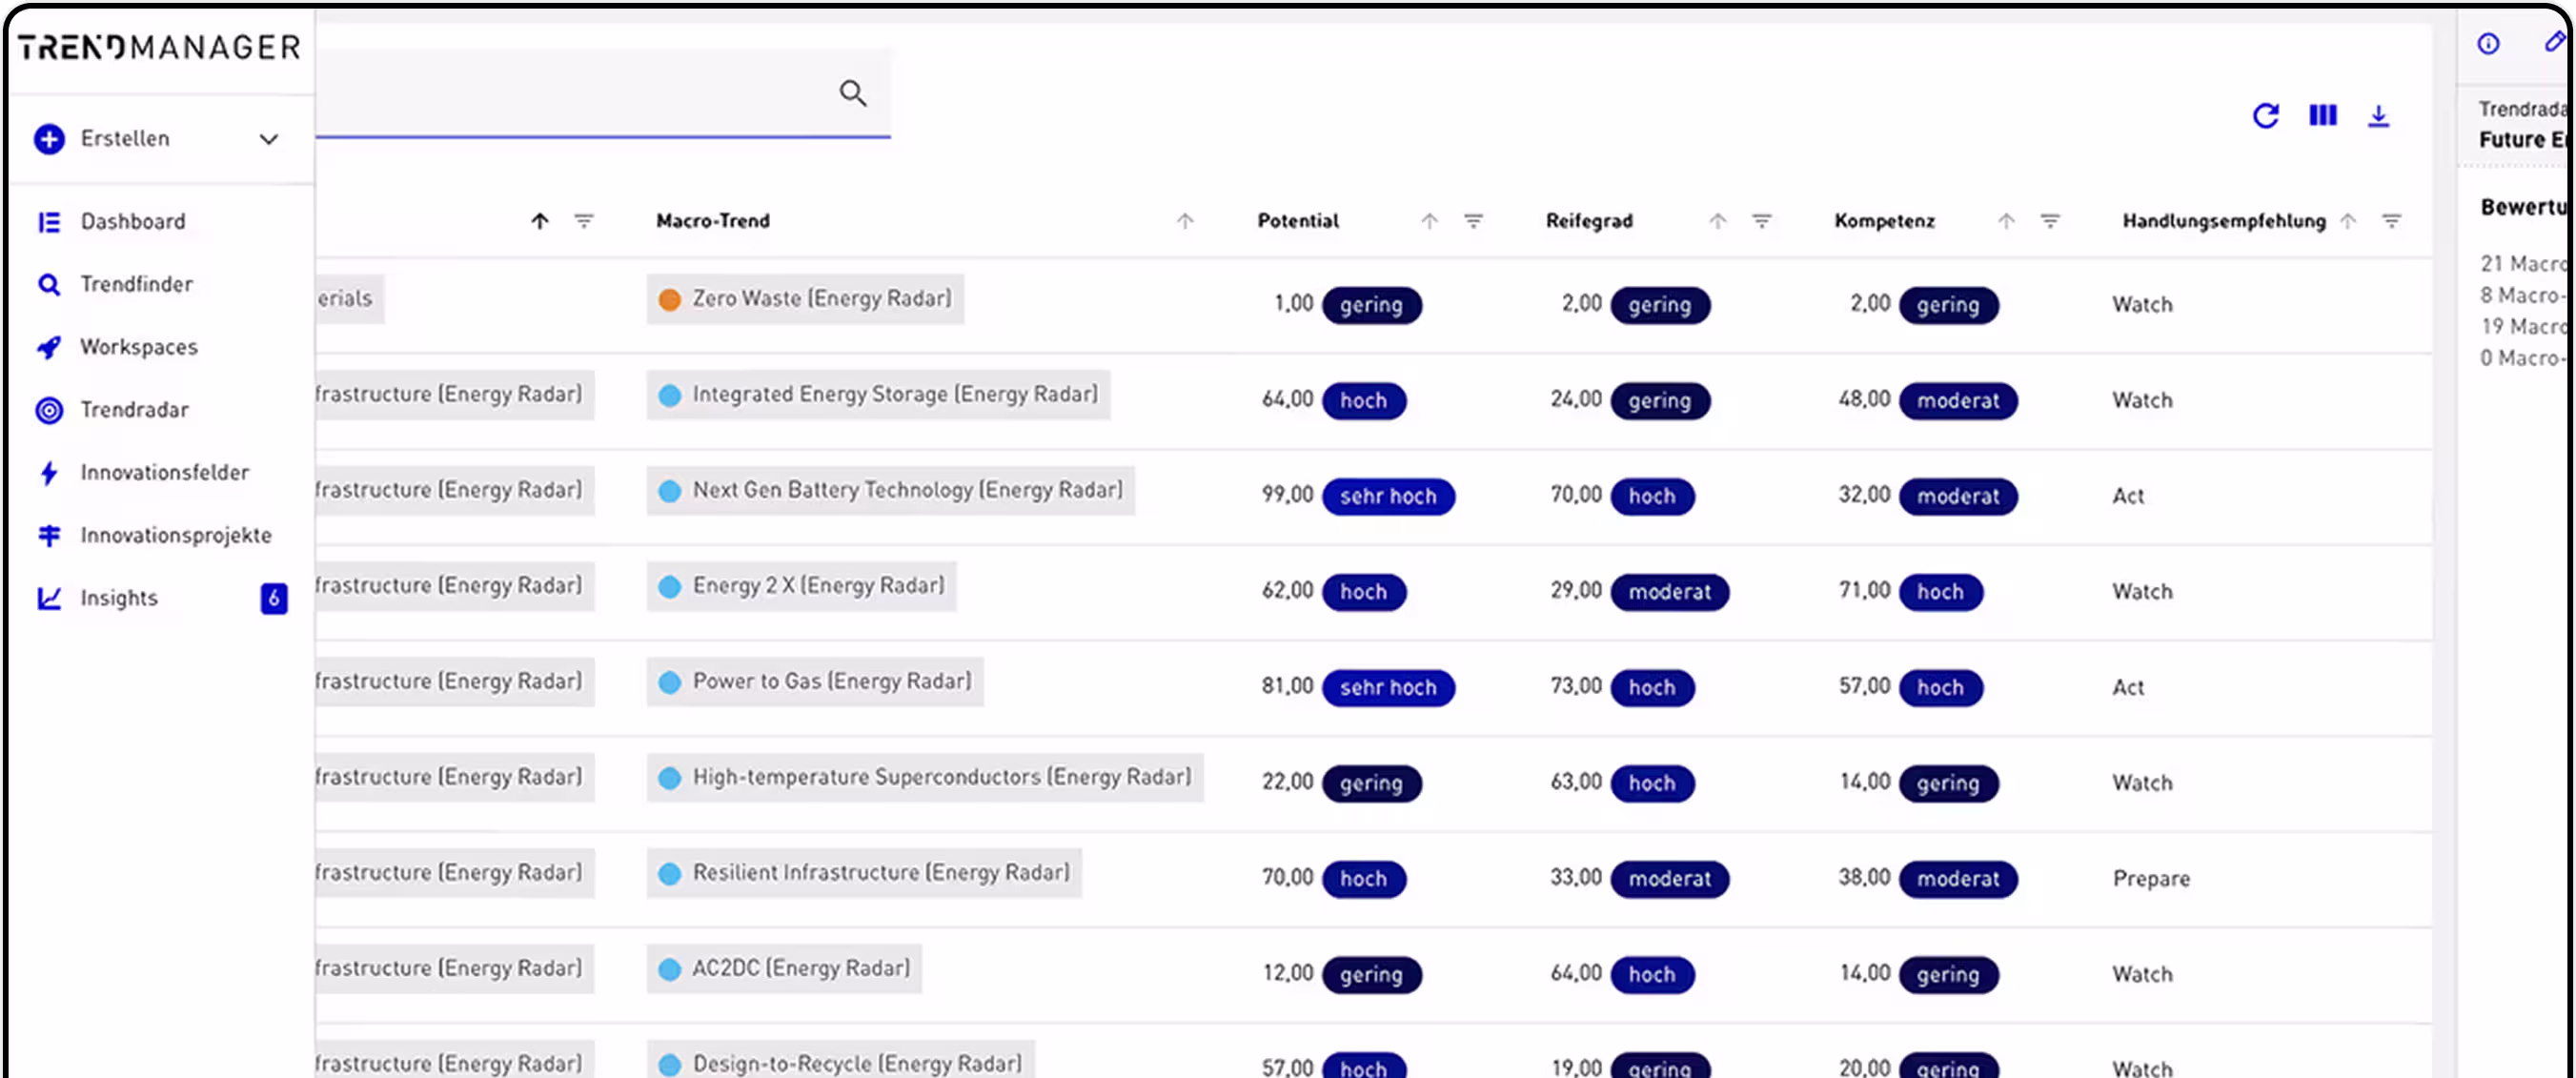Click 'Act' in Next Gen Battery row
The image size is (2576, 1078).
[2128, 496]
